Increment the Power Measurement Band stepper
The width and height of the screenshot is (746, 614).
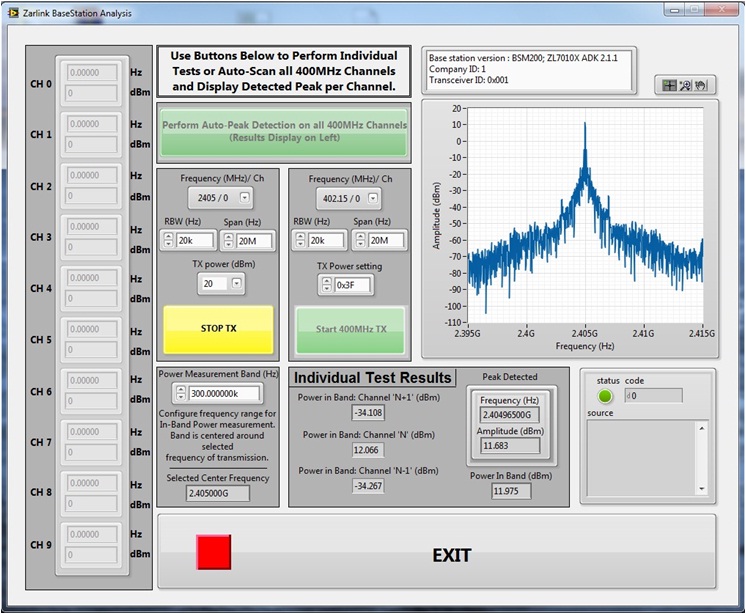180,389
